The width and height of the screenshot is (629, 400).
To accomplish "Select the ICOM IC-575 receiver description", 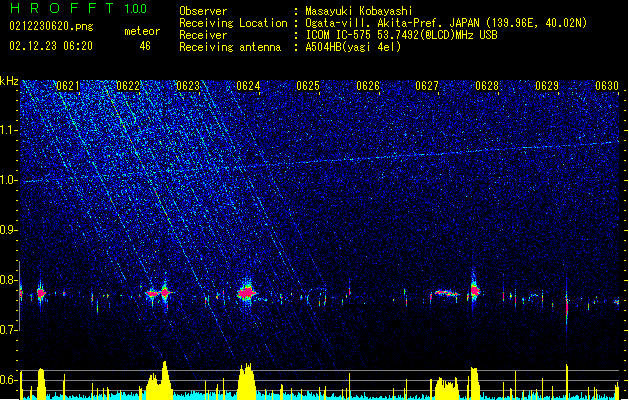I will coord(402,35).
